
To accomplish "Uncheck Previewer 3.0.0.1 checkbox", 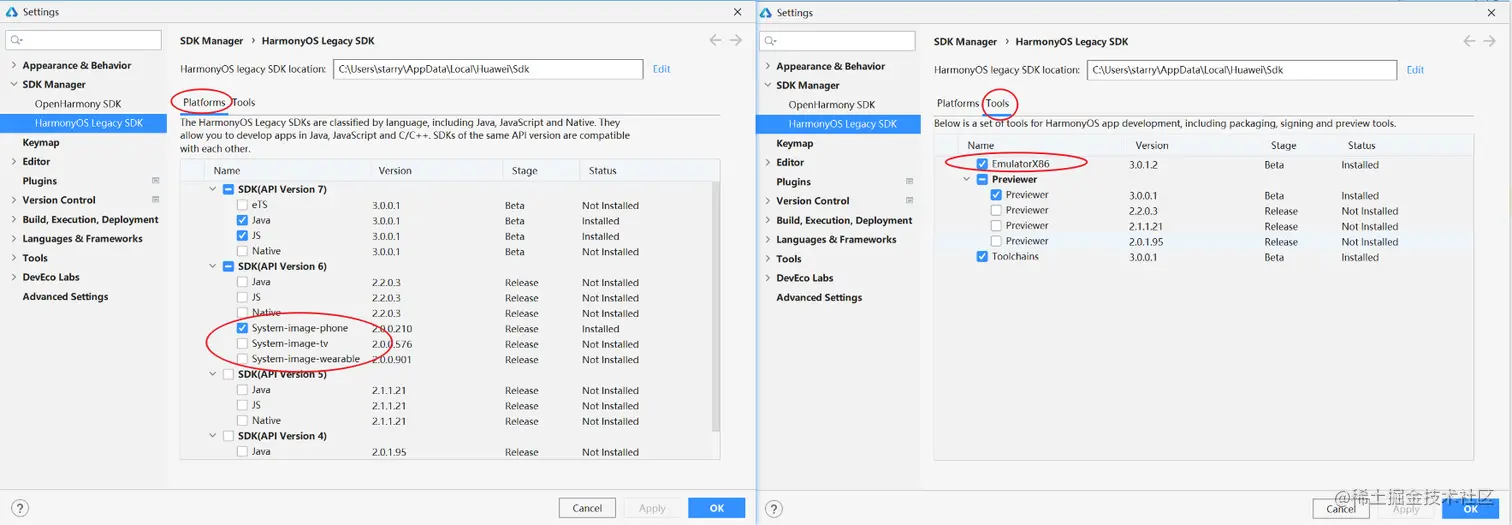I will 996,195.
